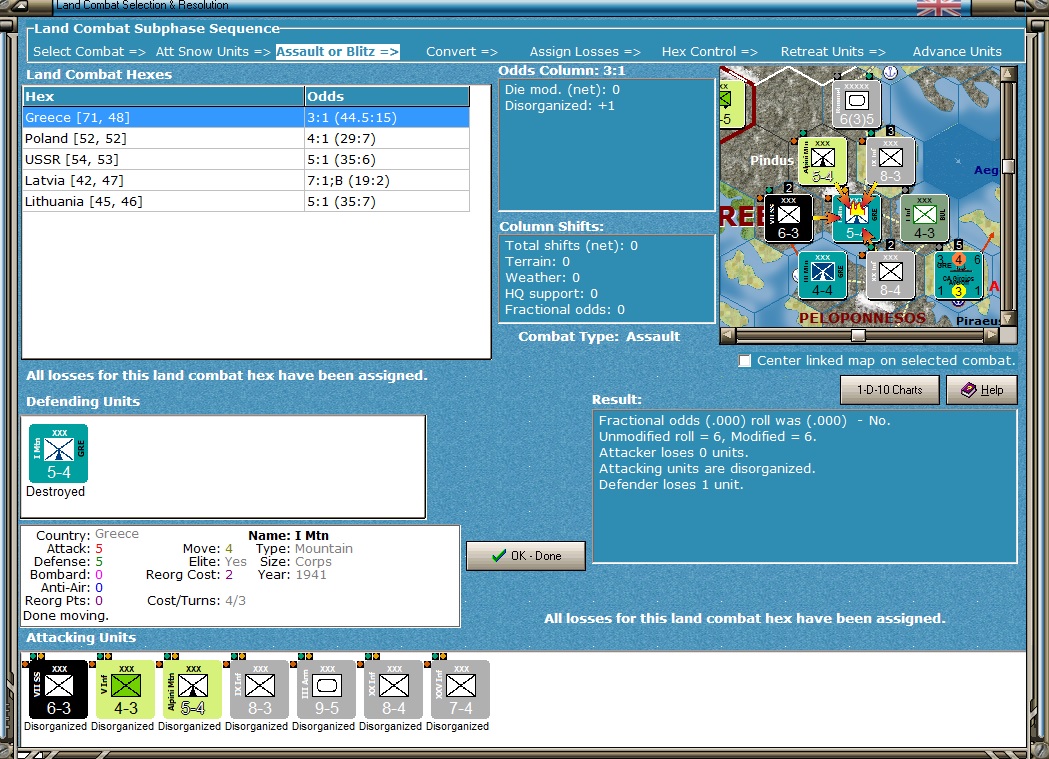Select the III Arm 9-5 attacking unit
Screen dimensions: 1049x759
(x=326, y=689)
